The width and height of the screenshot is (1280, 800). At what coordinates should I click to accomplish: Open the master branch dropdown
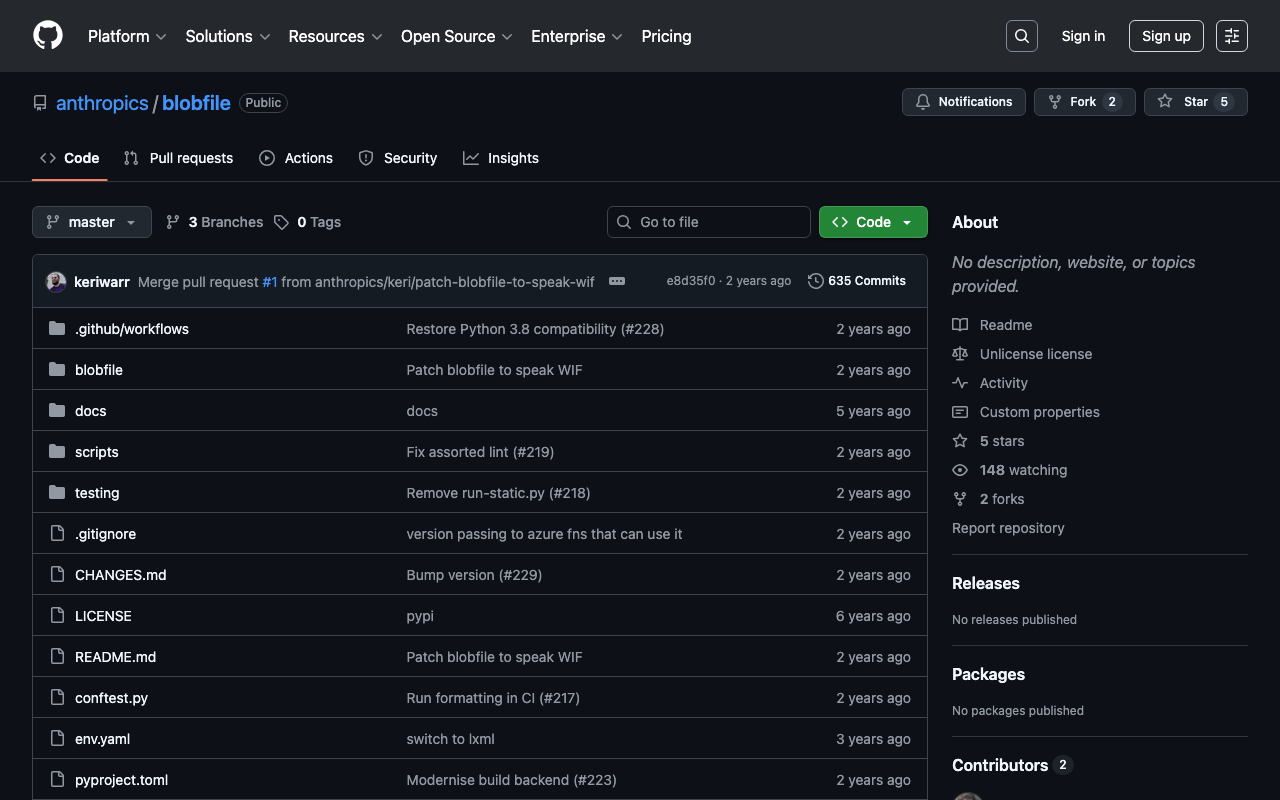(92, 222)
